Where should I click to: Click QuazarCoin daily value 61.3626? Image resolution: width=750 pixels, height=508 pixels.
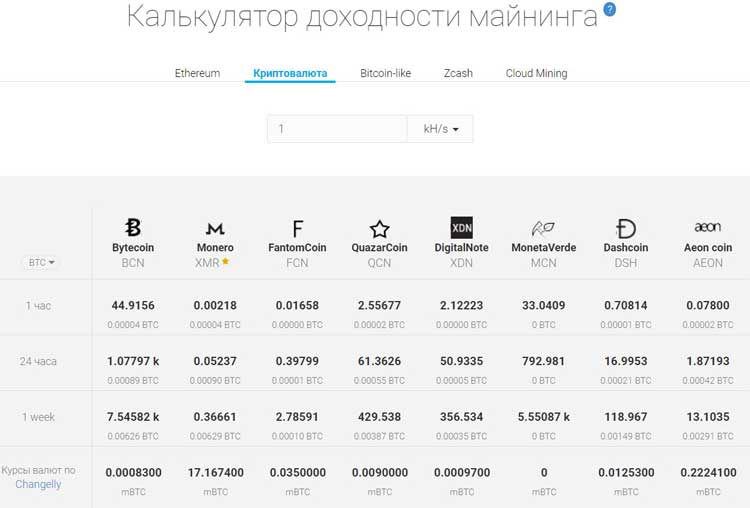[x=379, y=361]
